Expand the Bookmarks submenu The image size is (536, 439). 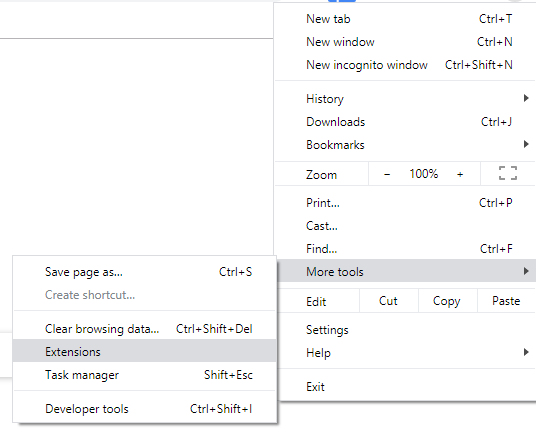click(405, 145)
